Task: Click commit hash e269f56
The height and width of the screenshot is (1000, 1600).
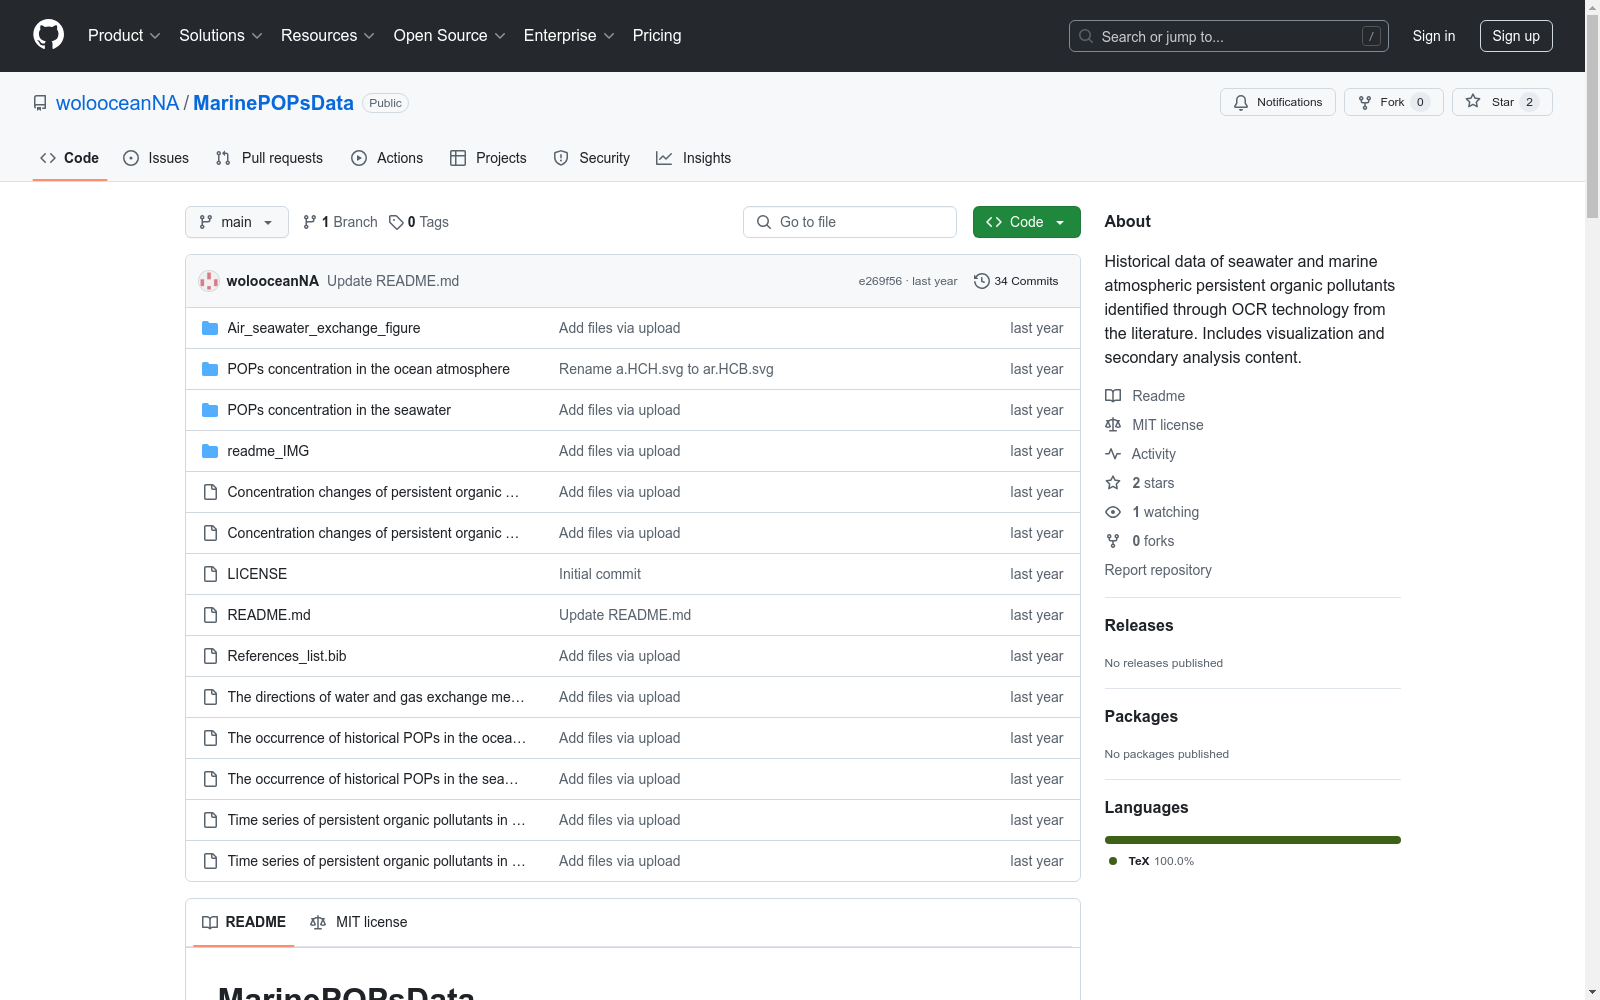Action: [880, 281]
